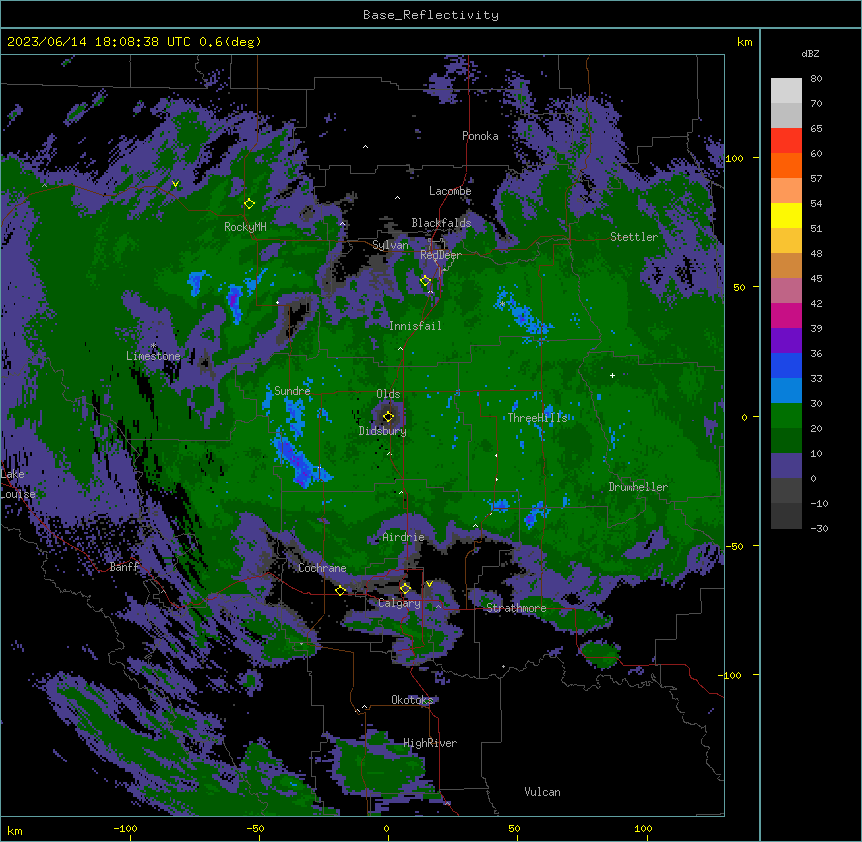
Task: Click the magenta 42 dBZ legend swatch
Action: pos(786,315)
